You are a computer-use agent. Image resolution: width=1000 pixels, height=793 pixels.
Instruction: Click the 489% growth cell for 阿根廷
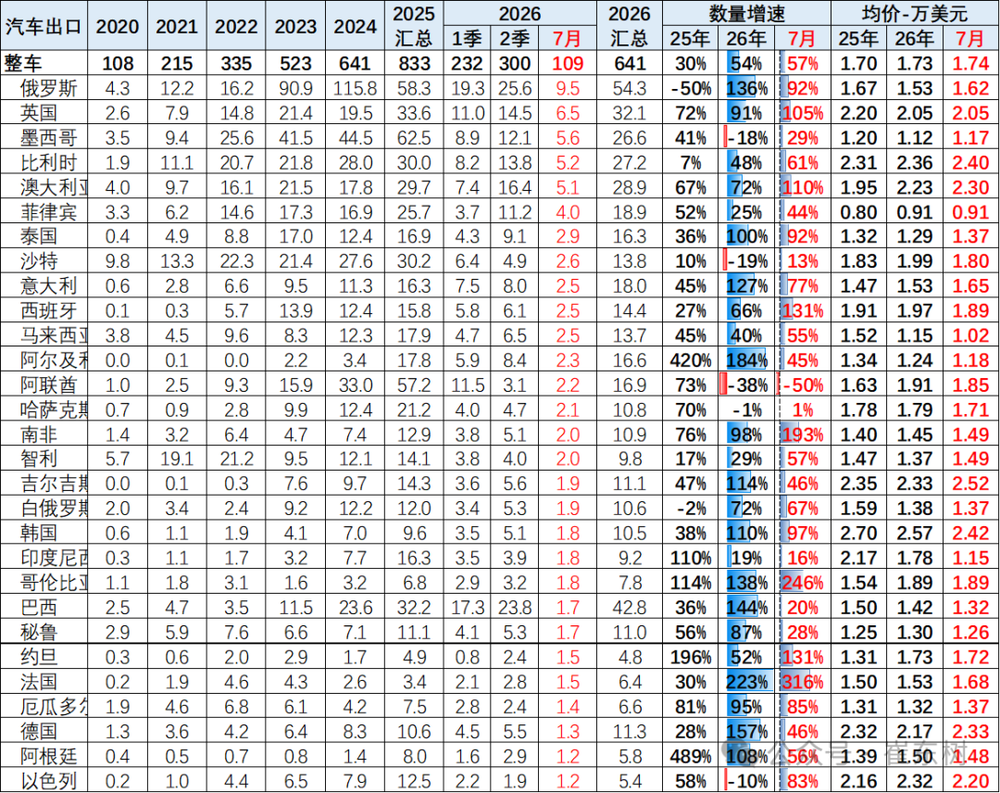click(690, 757)
